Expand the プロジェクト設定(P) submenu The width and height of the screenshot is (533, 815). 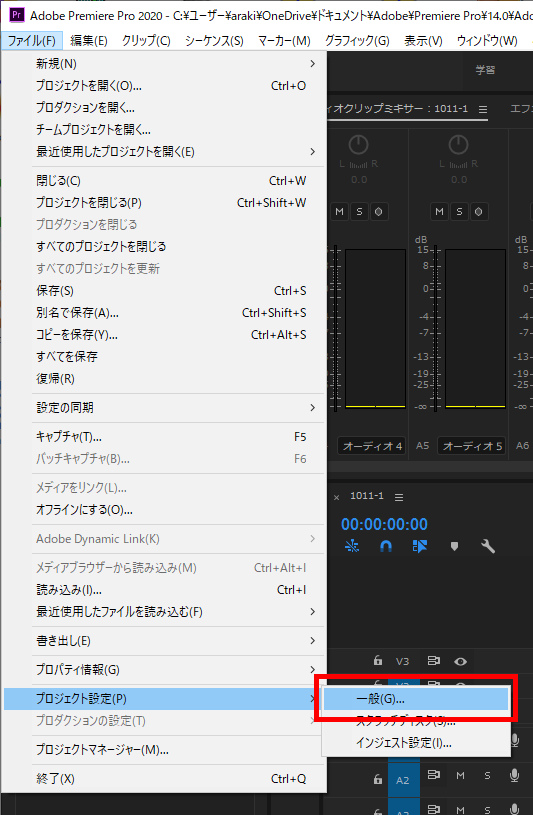point(164,699)
